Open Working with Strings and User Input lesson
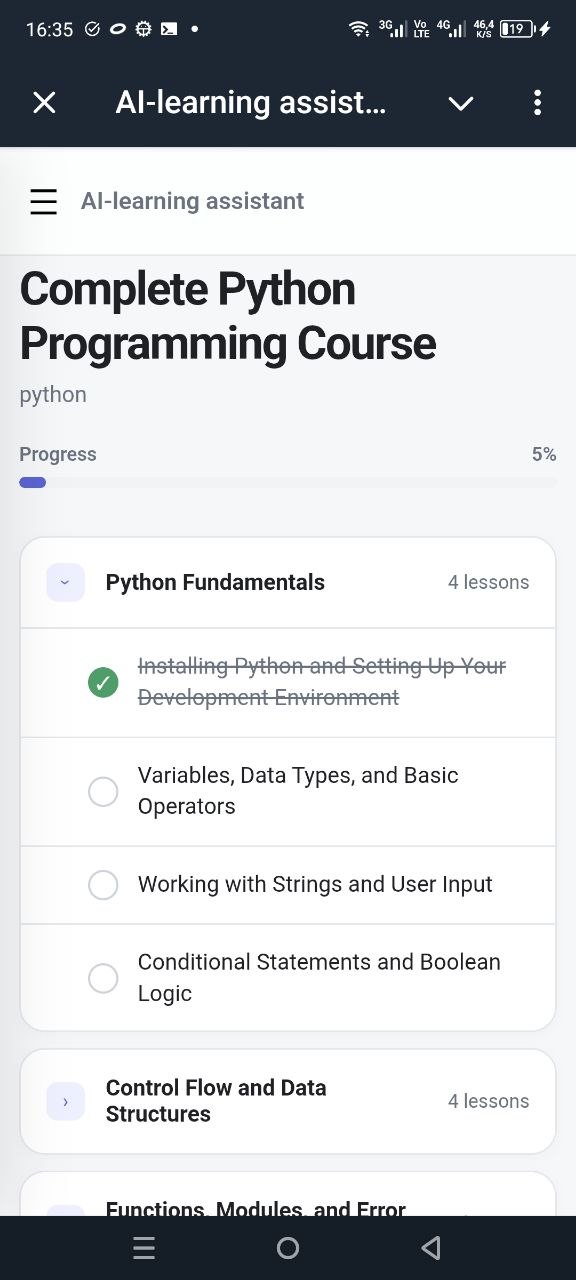Viewport: 576px width, 1280px height. point(315,885)
